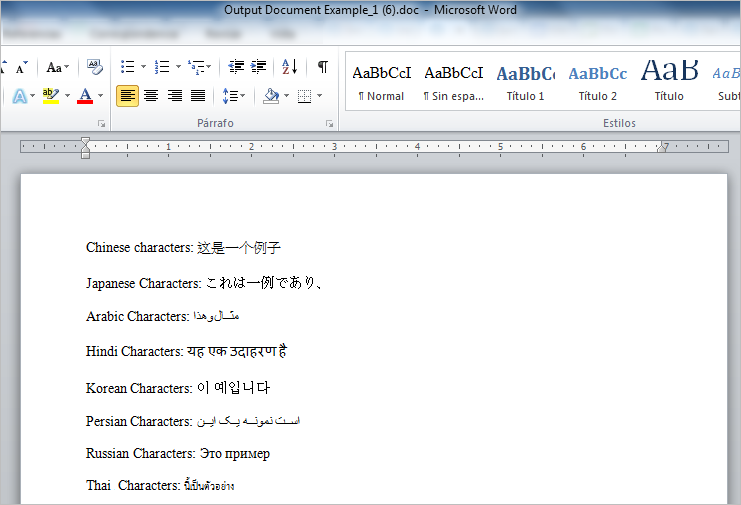This screenshot has width=741, height=505.
Task: Click the A-Z sort icon
Action: click(x=290, y=67)
